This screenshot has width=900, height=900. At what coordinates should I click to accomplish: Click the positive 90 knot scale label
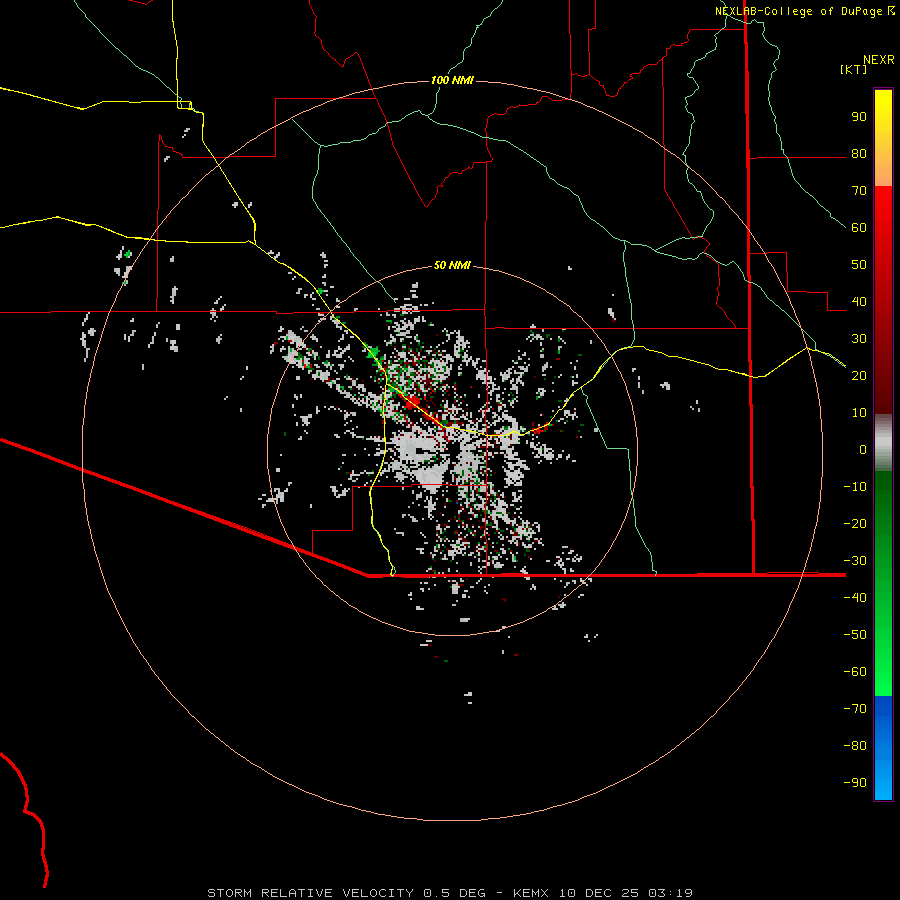859,117
